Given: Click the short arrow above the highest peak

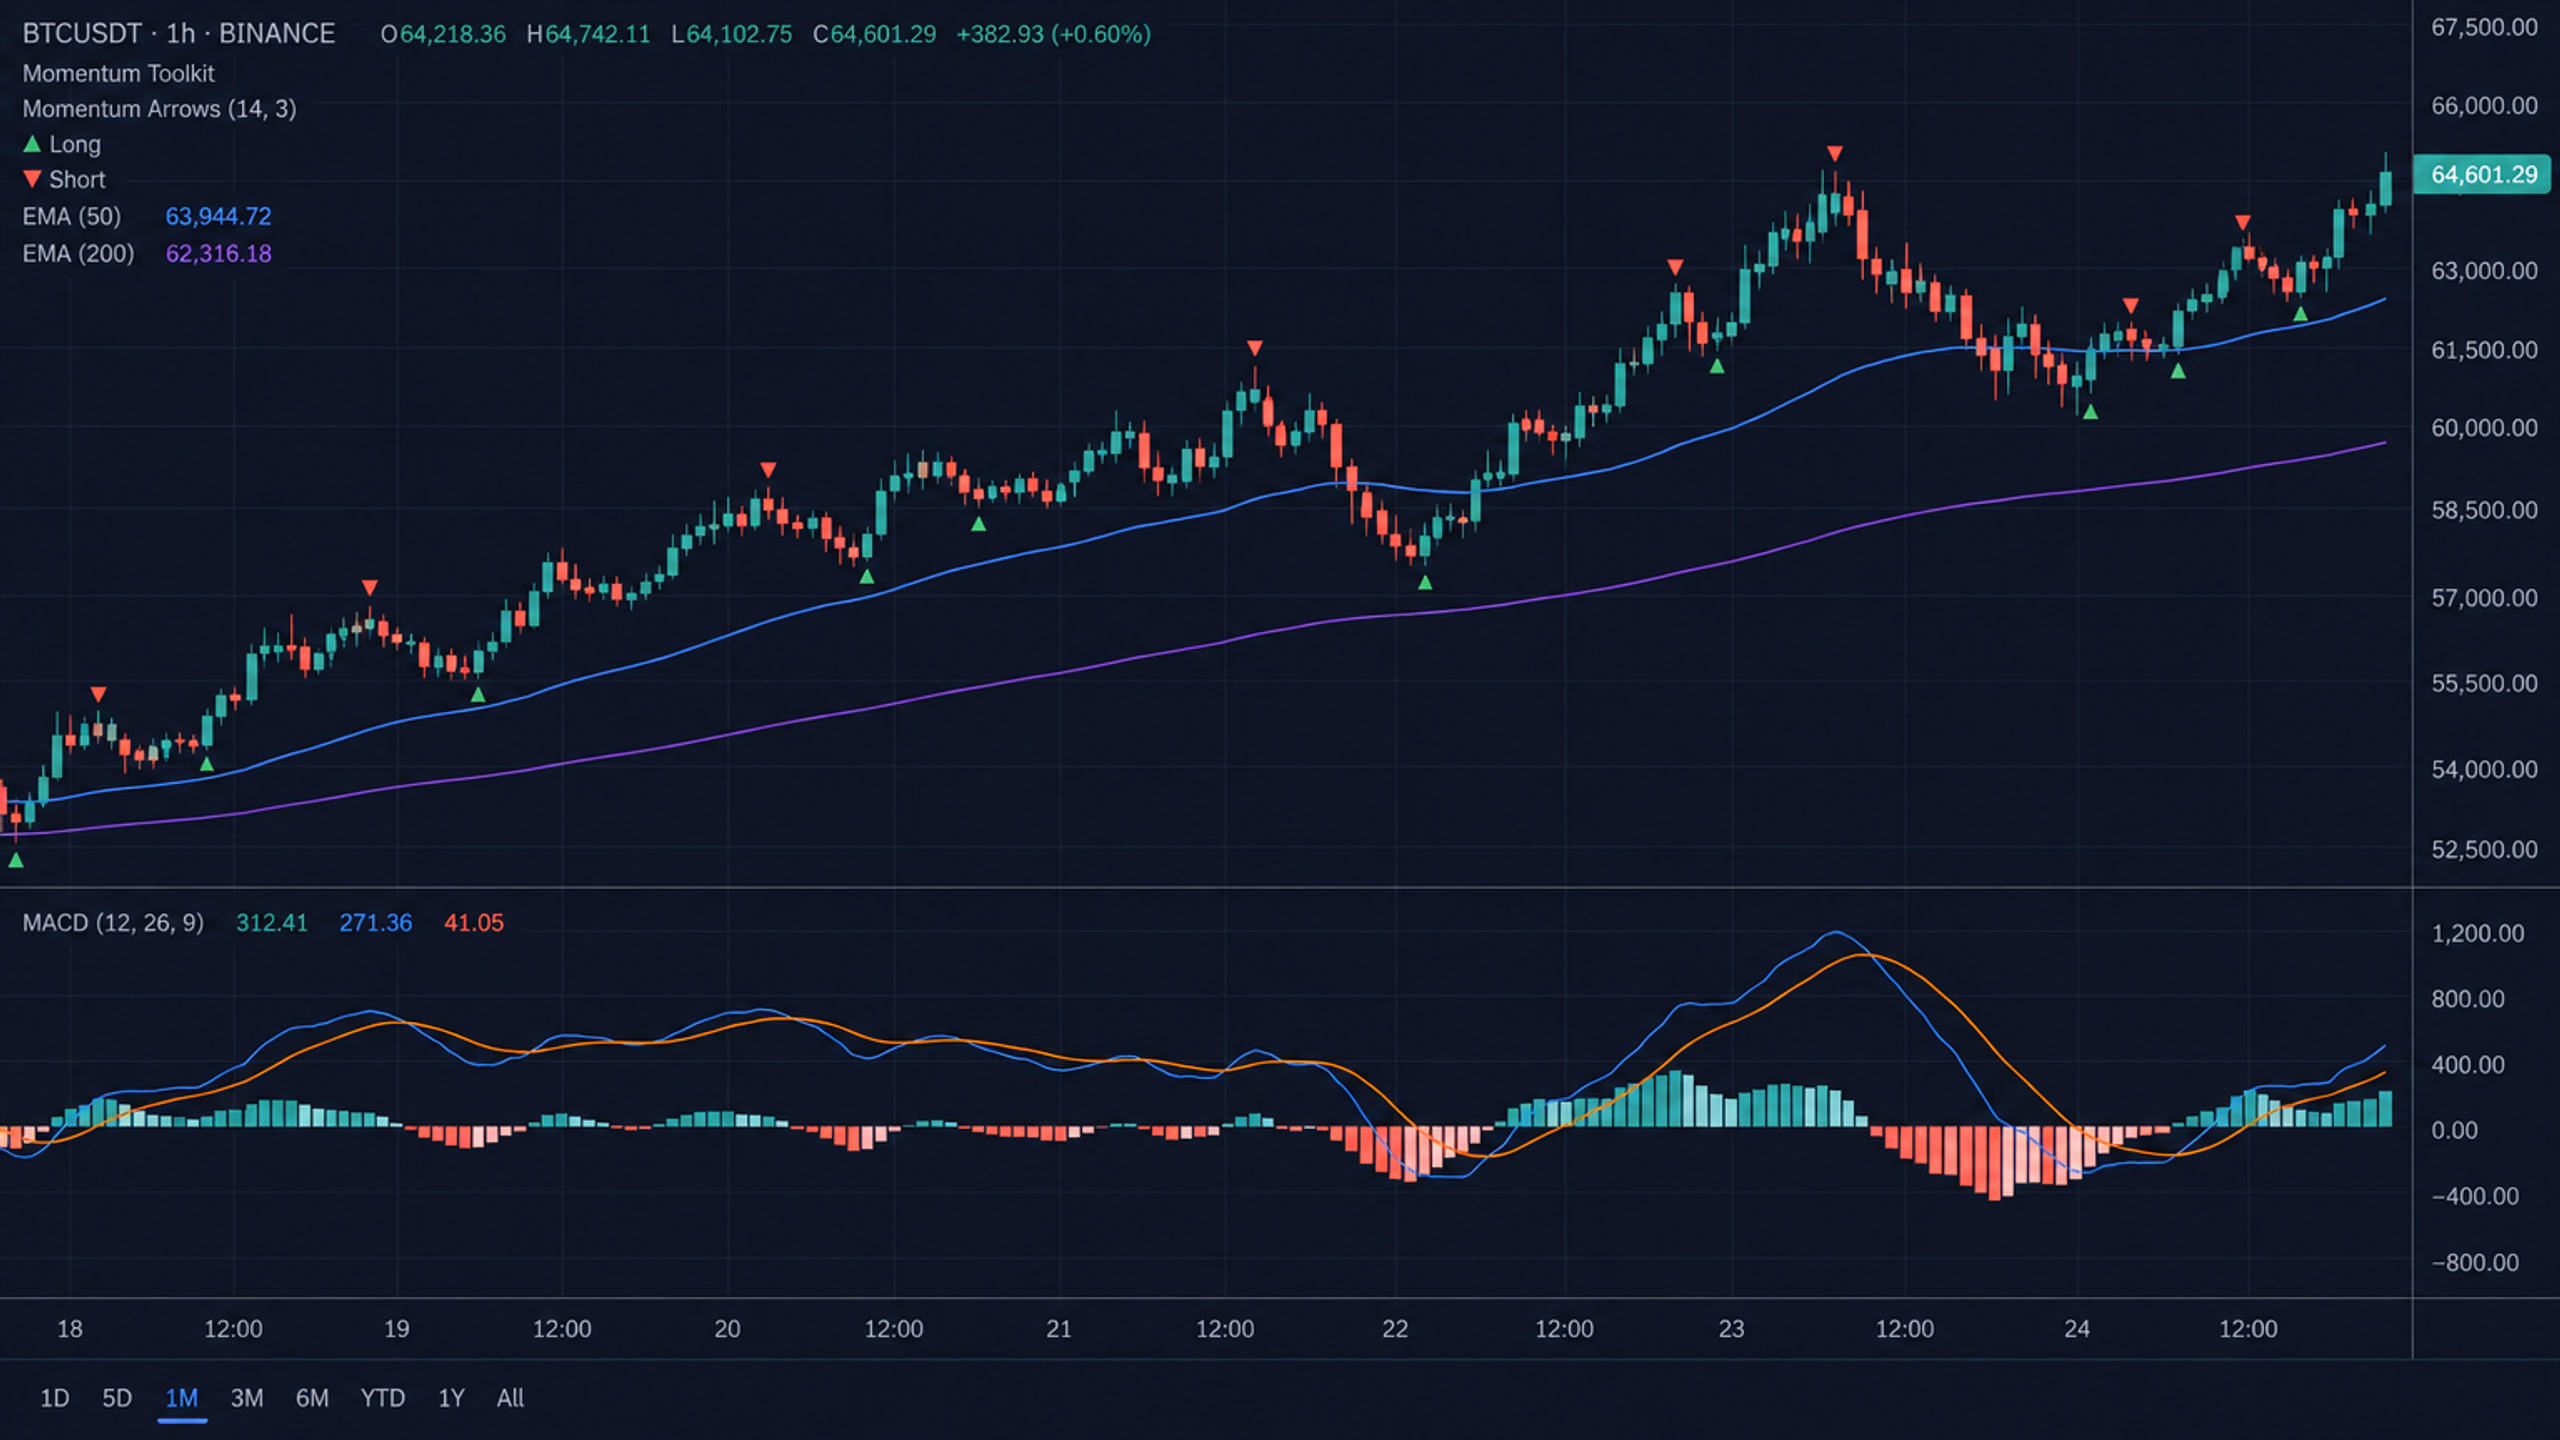Looking at the screenshot, I should pyautogui.click(x=1834, y=153).
